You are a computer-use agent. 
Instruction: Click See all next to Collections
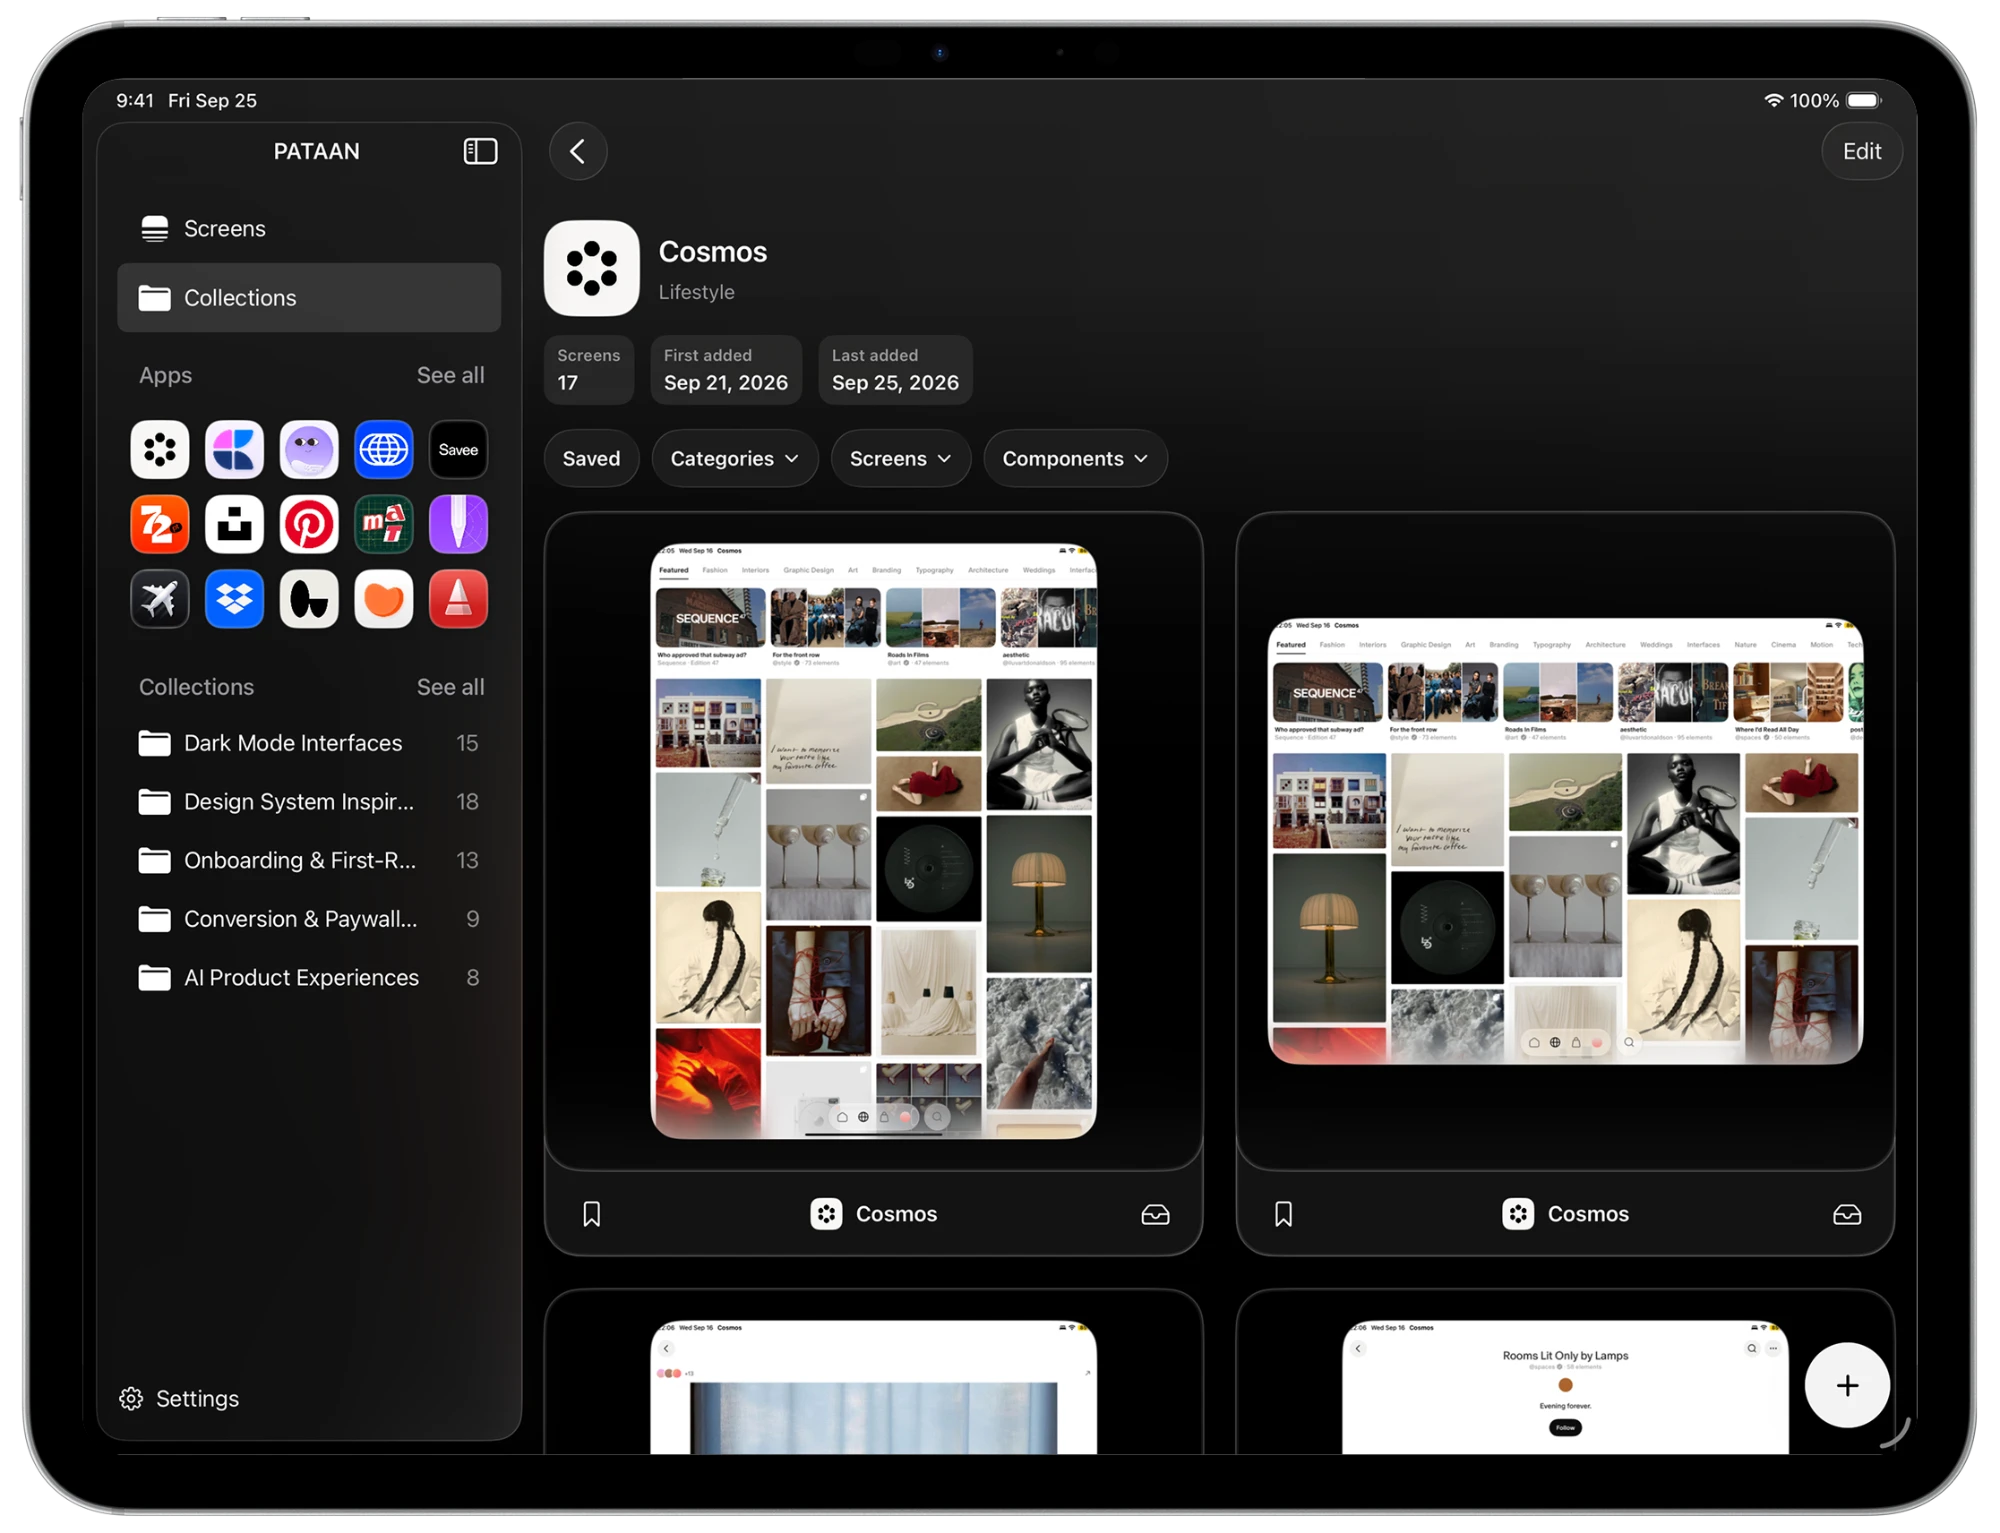tap(450, 687)
